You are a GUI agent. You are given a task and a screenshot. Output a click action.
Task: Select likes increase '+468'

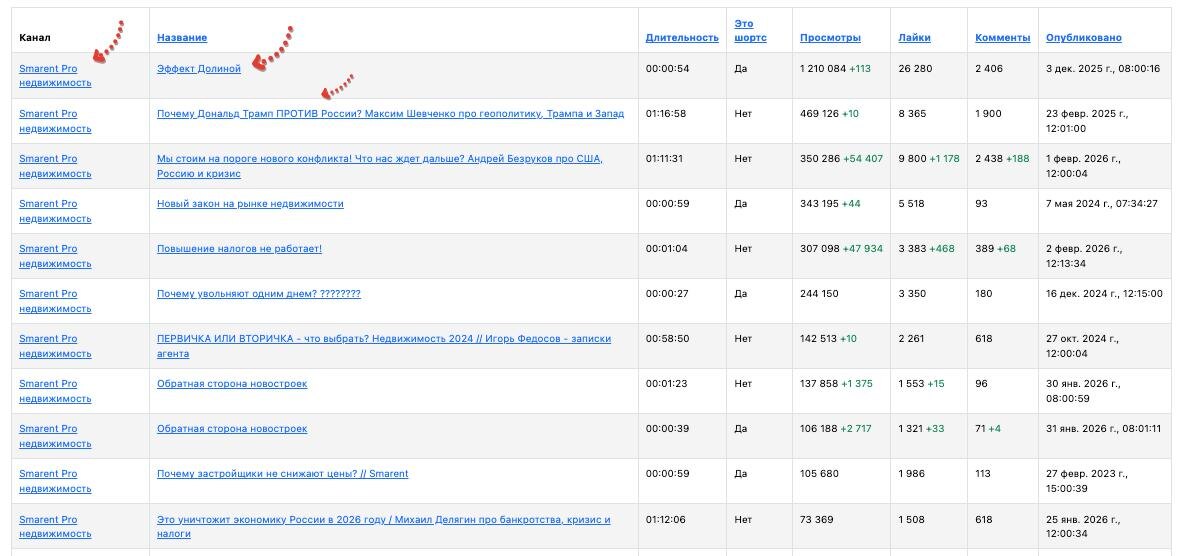(941, 249)
